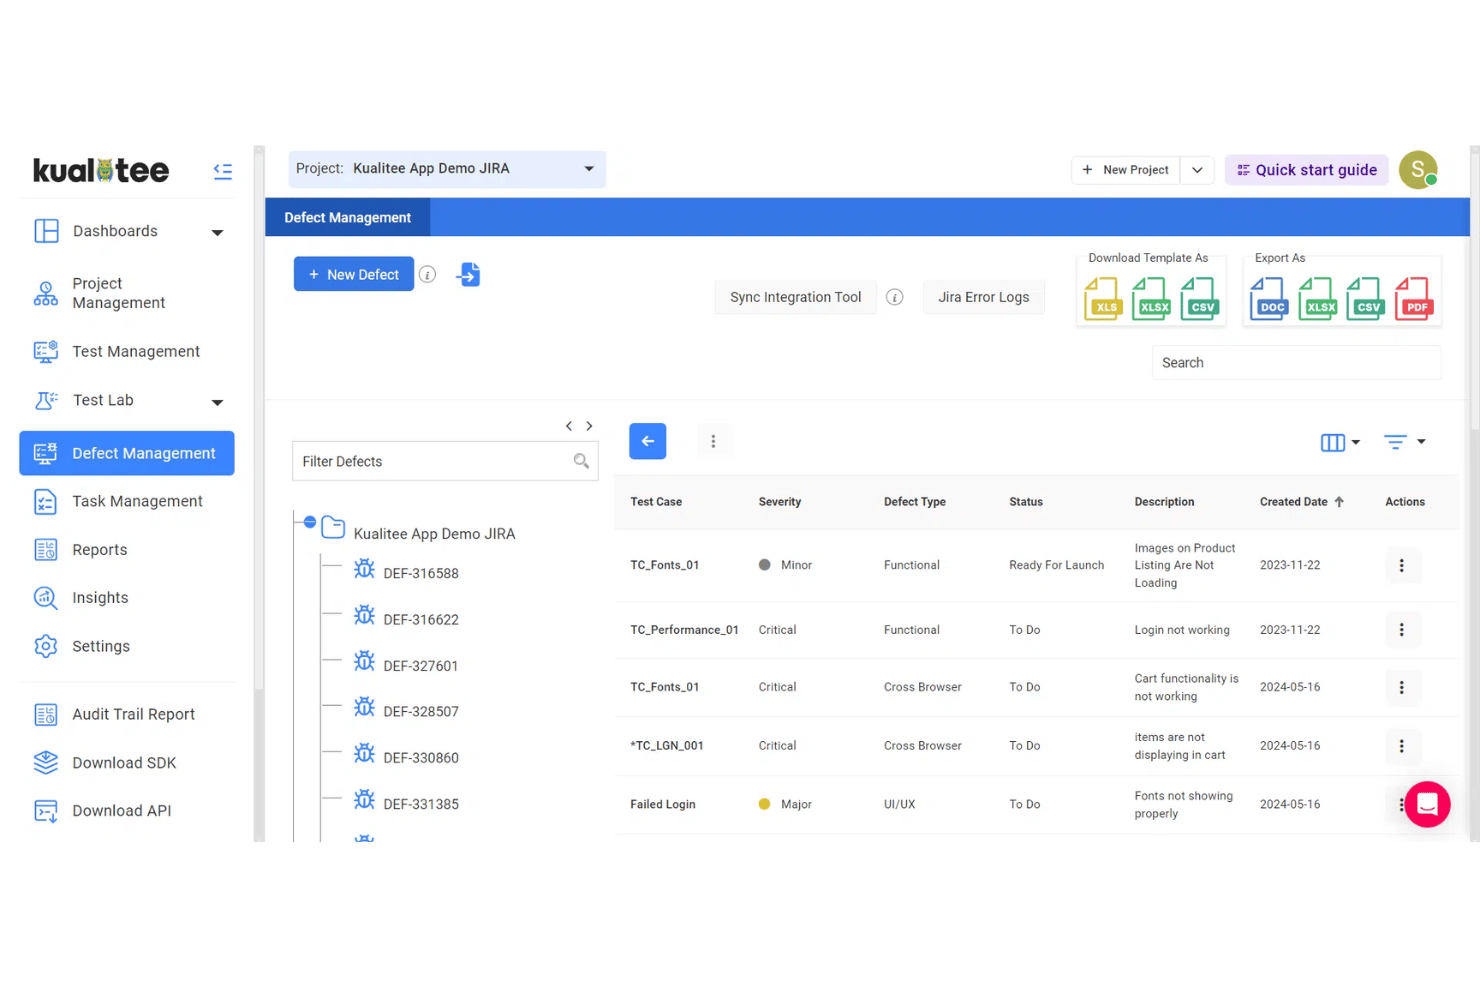Open Settings from the sidebar

tap(101, 646)
